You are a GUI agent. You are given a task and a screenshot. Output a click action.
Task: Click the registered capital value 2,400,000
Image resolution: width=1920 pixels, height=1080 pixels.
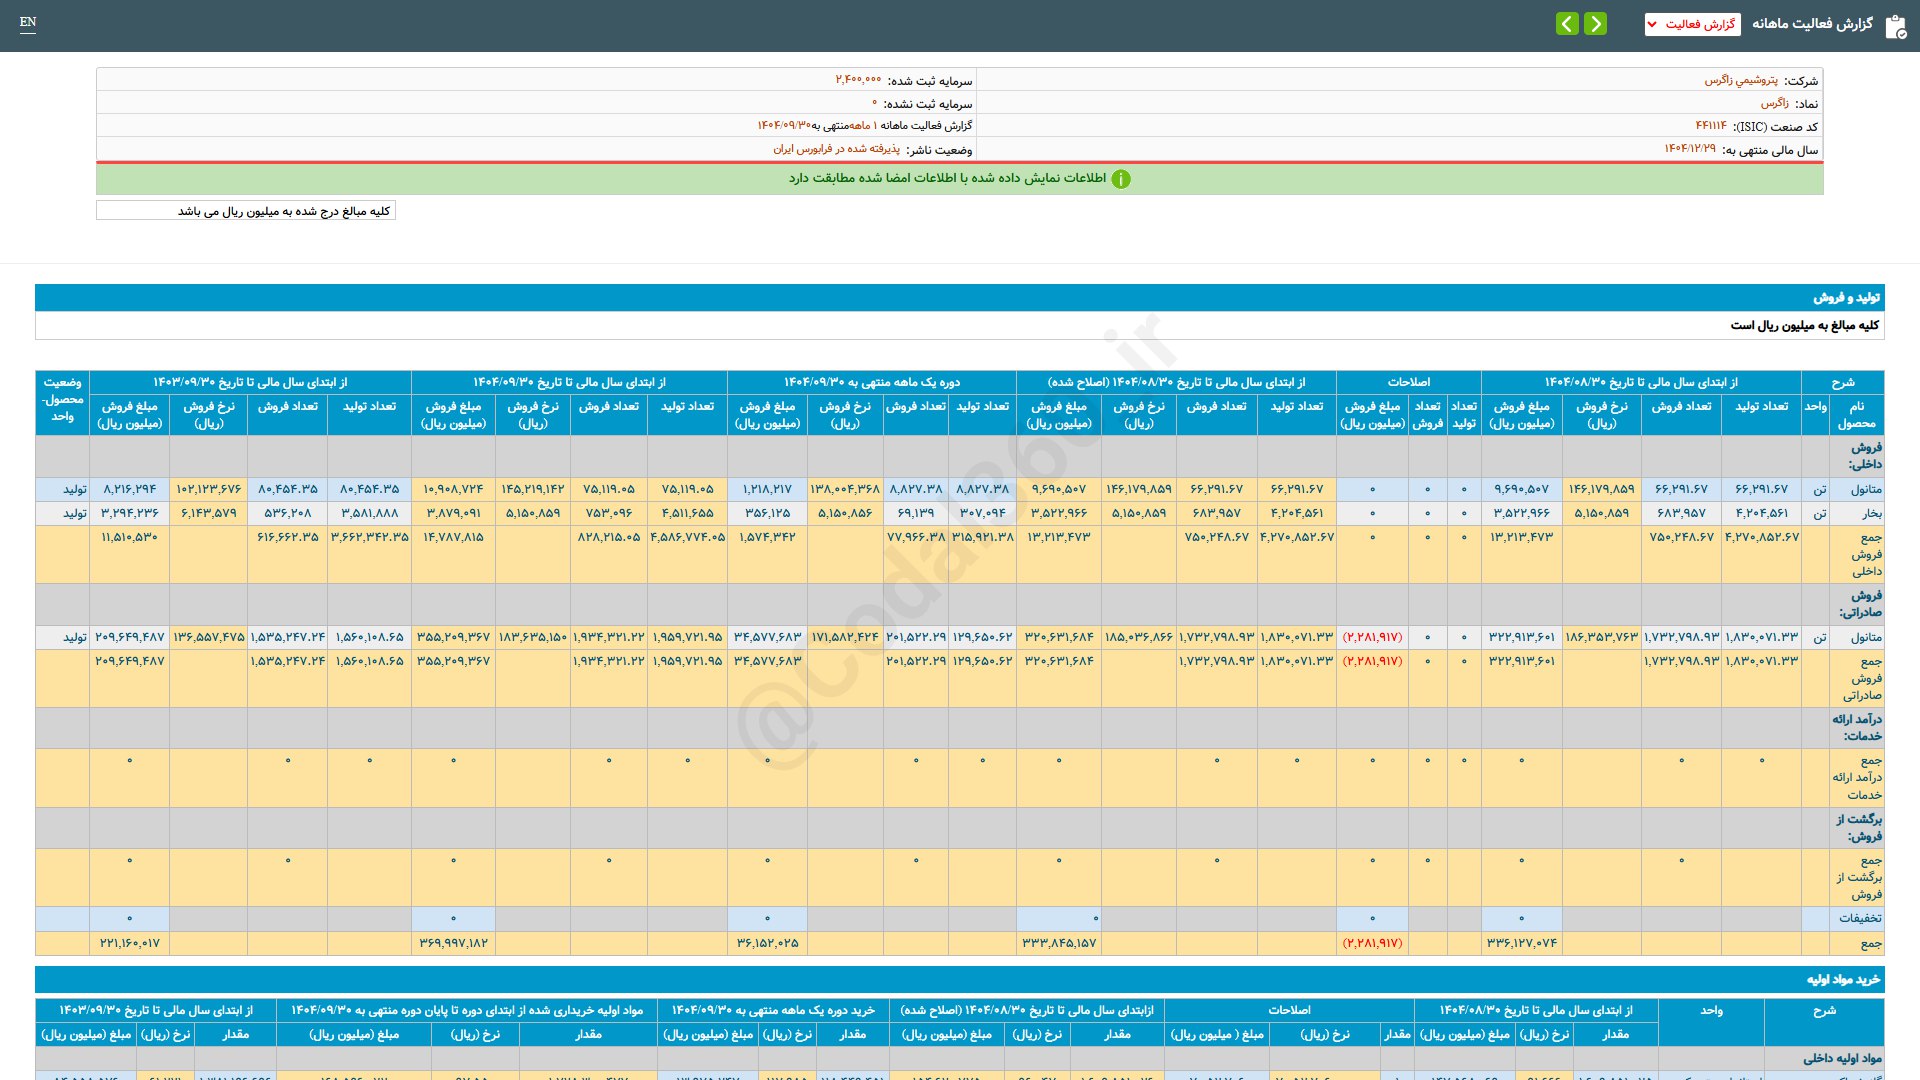[858, 80]
